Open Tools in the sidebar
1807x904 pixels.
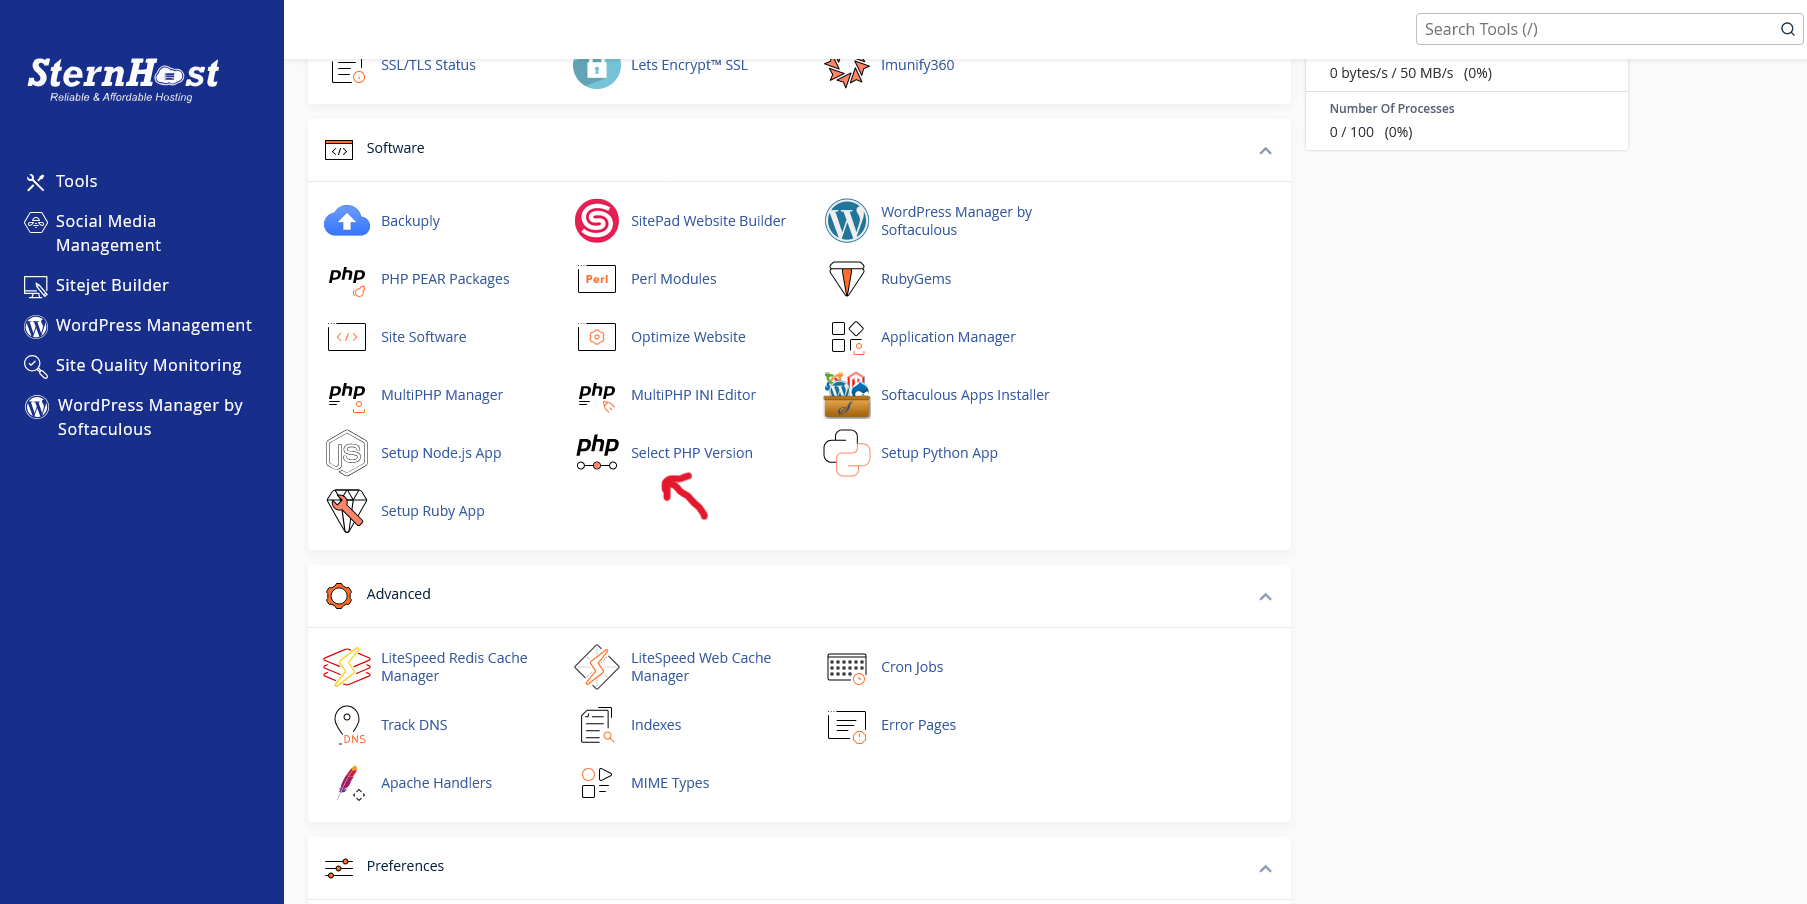[76, 181]
